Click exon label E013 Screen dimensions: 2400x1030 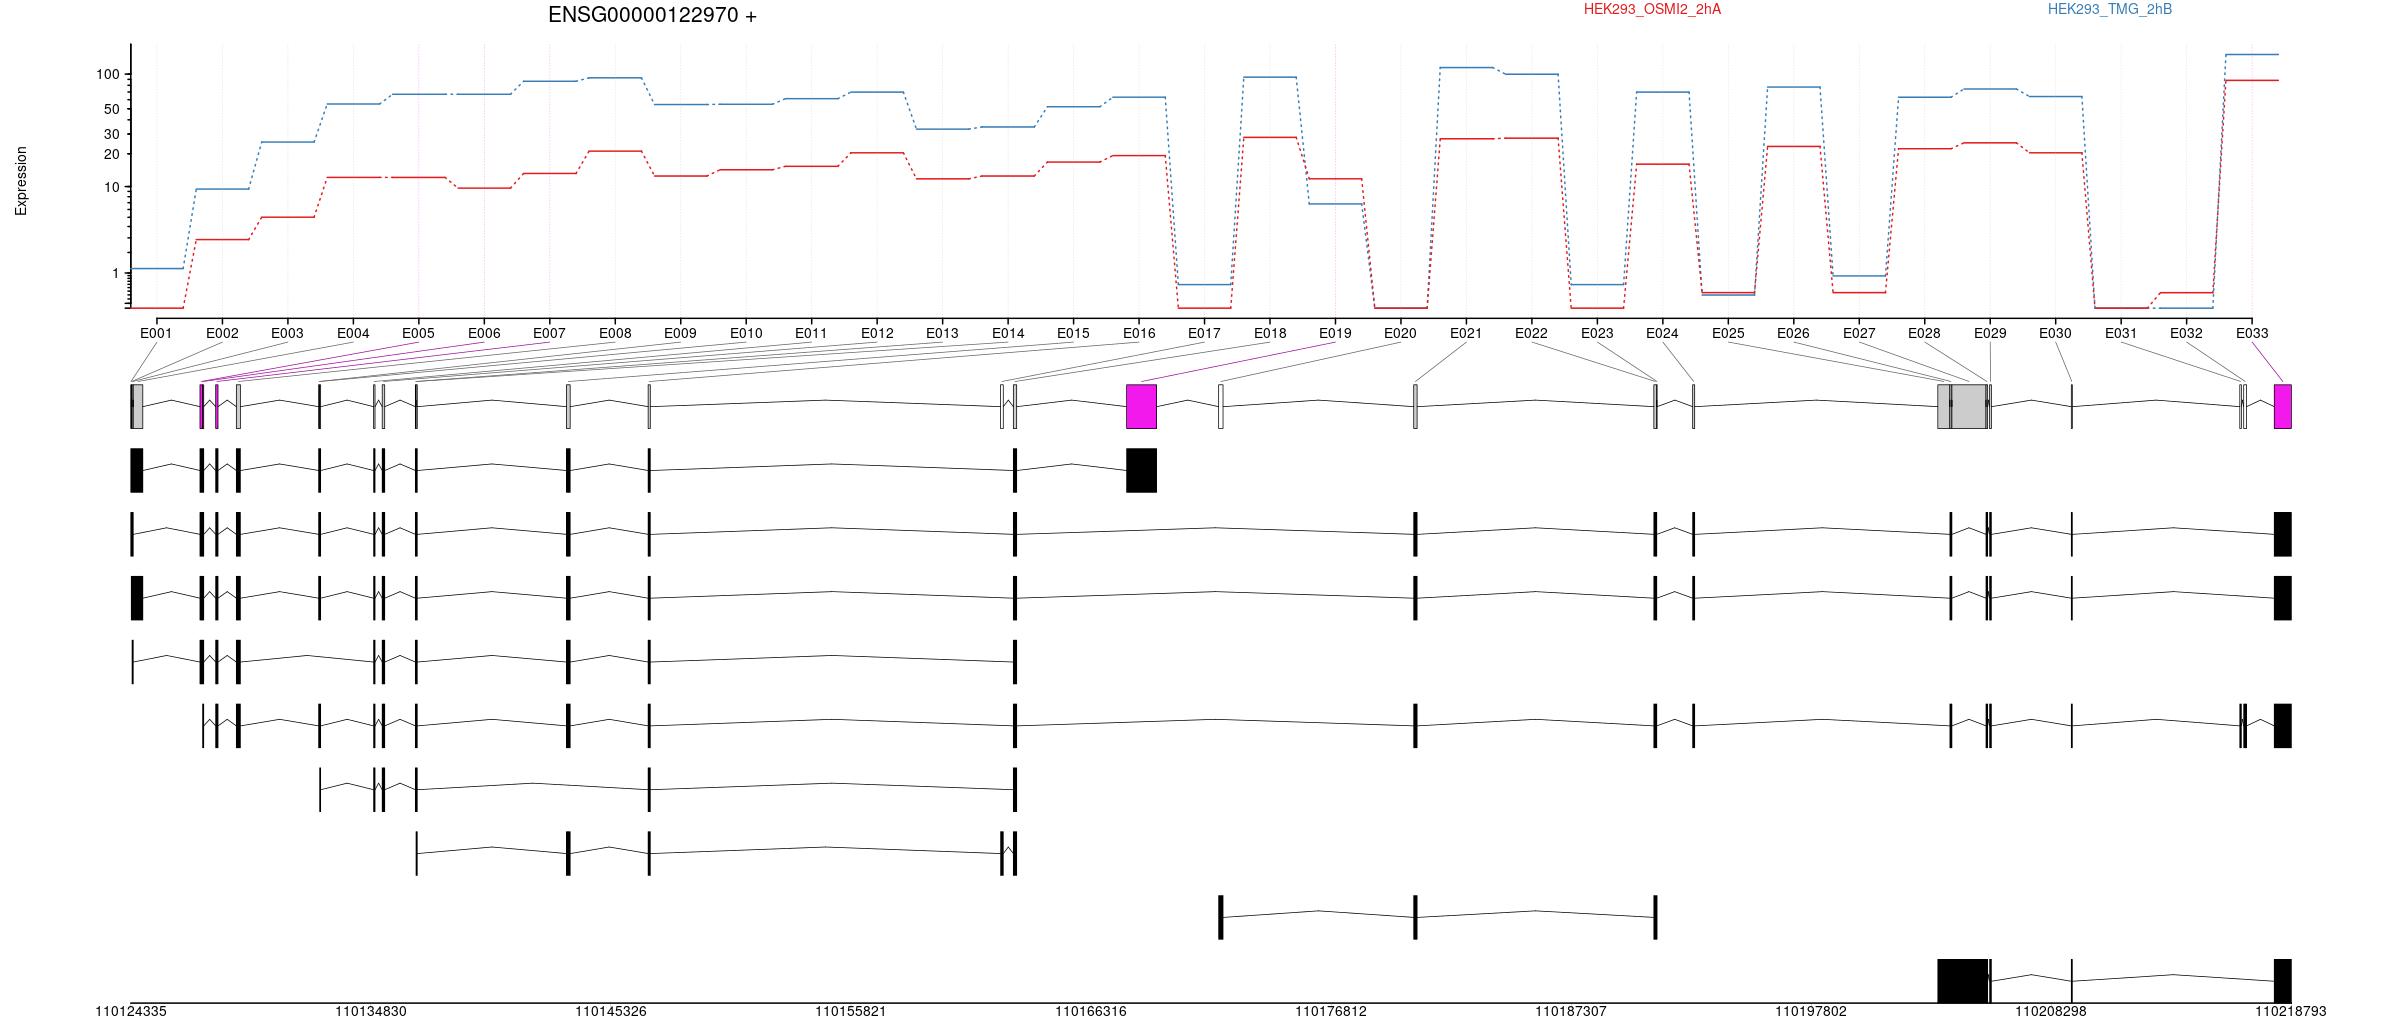(942, 334)
